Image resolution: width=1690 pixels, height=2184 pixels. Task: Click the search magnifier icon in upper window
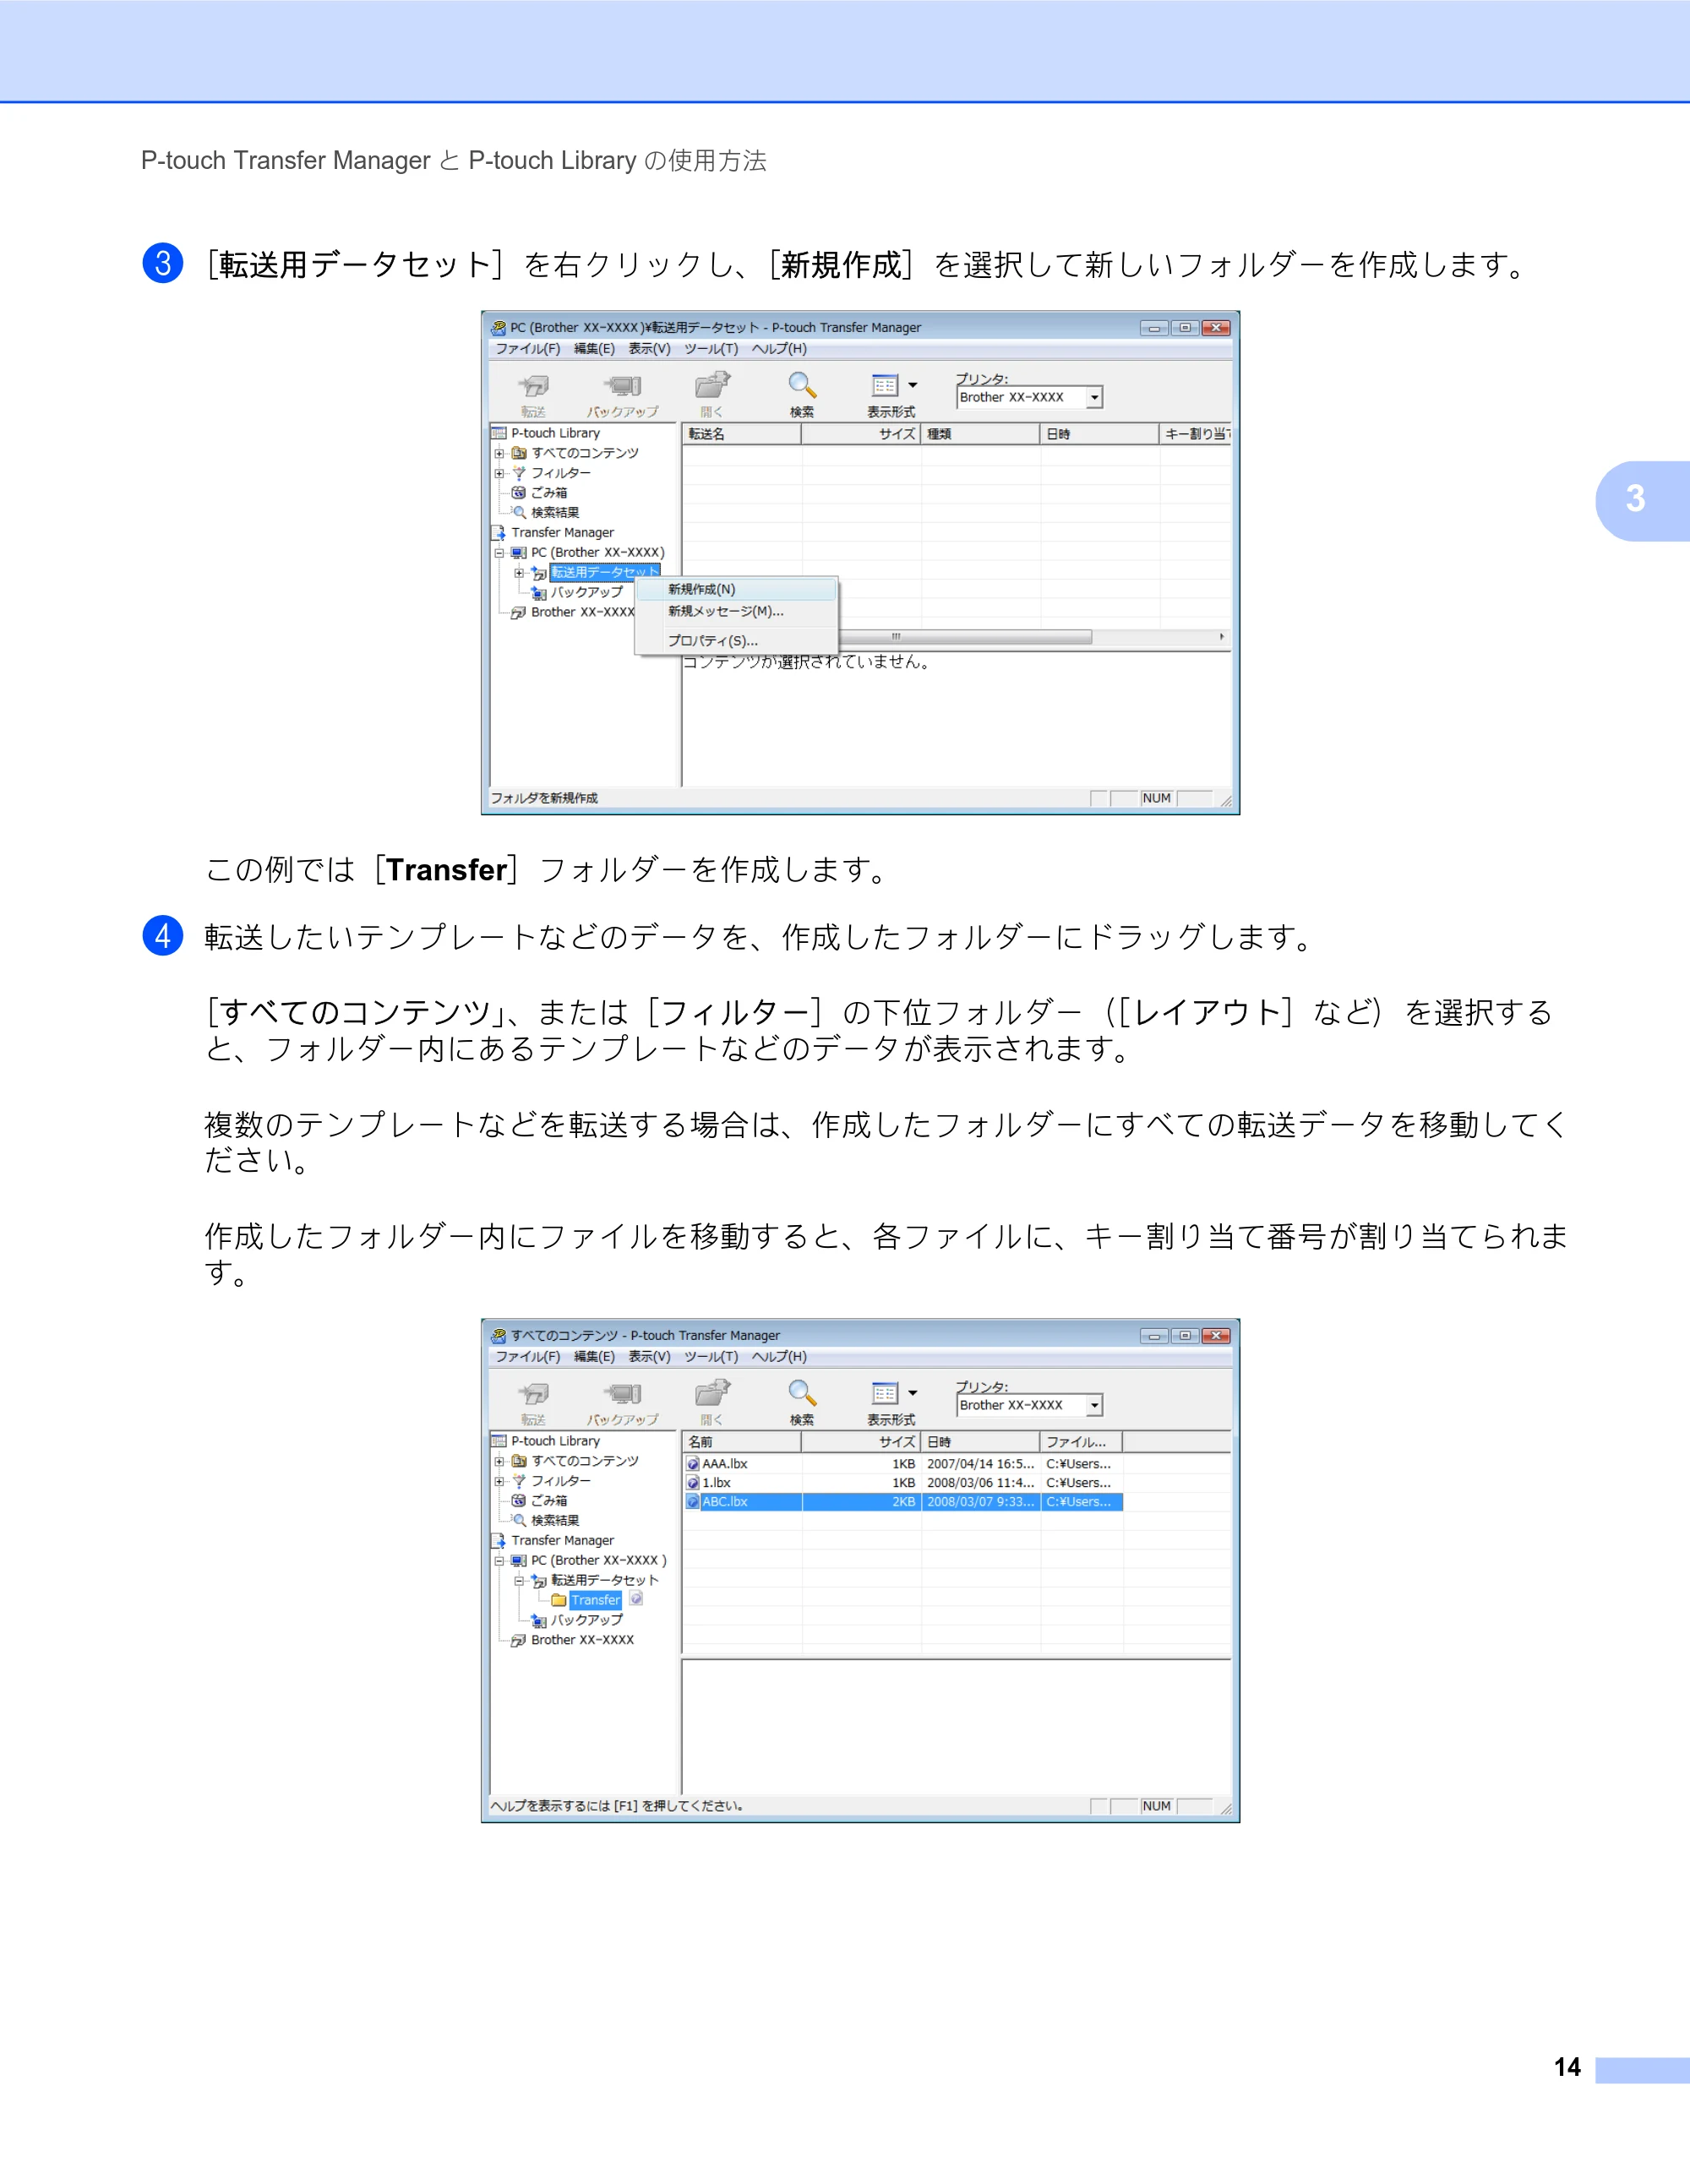click(x=802, y=385)
